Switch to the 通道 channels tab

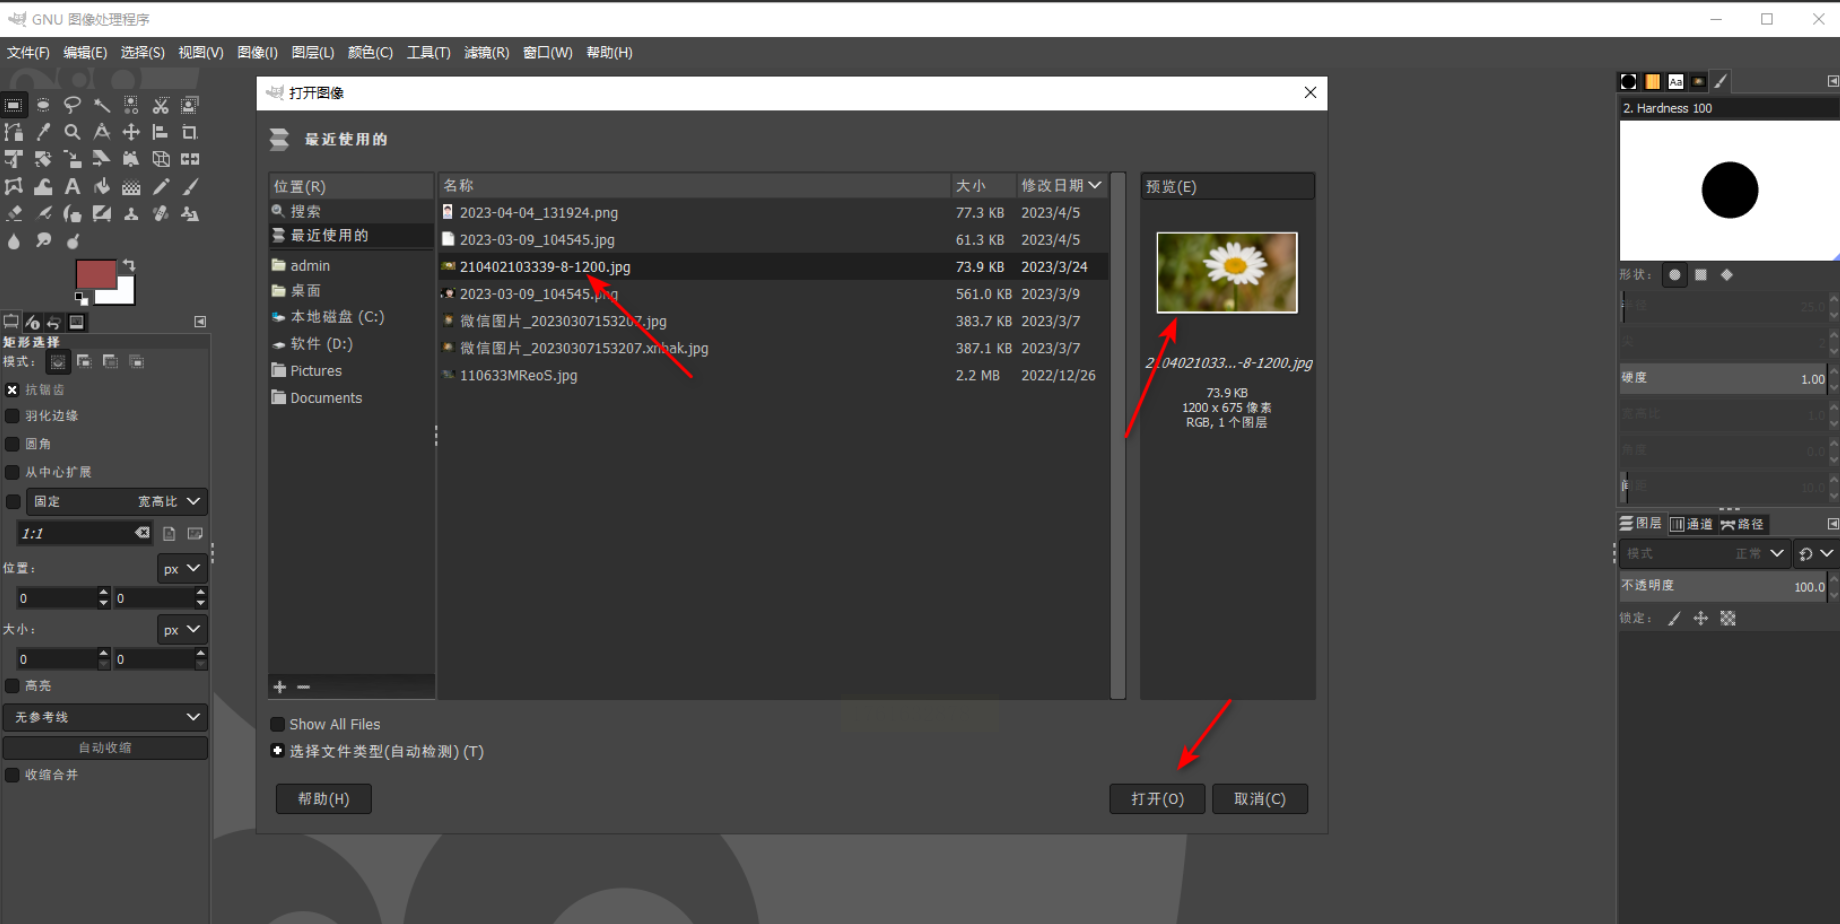pyautogui.click(x=1691, y=524)
